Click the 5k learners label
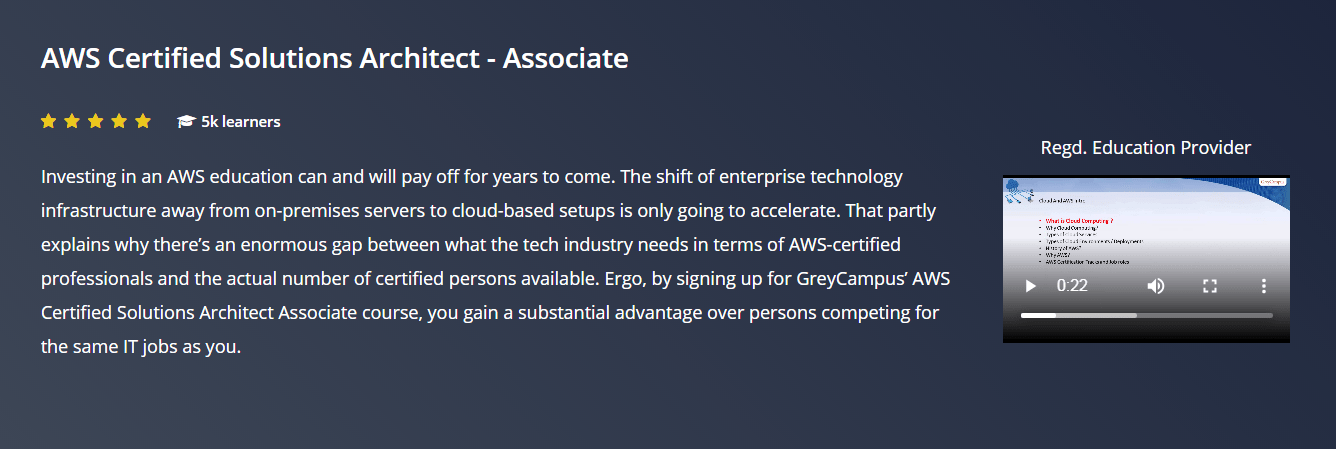Image resolution: width=1336 pixels, height=449 pixels. [x=241, y=122]
